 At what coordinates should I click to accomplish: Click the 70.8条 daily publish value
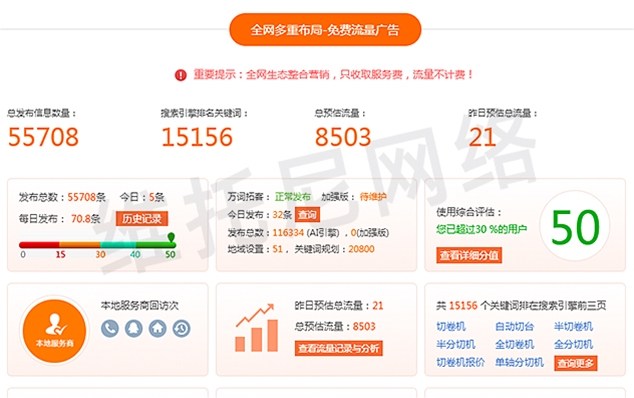86,219
